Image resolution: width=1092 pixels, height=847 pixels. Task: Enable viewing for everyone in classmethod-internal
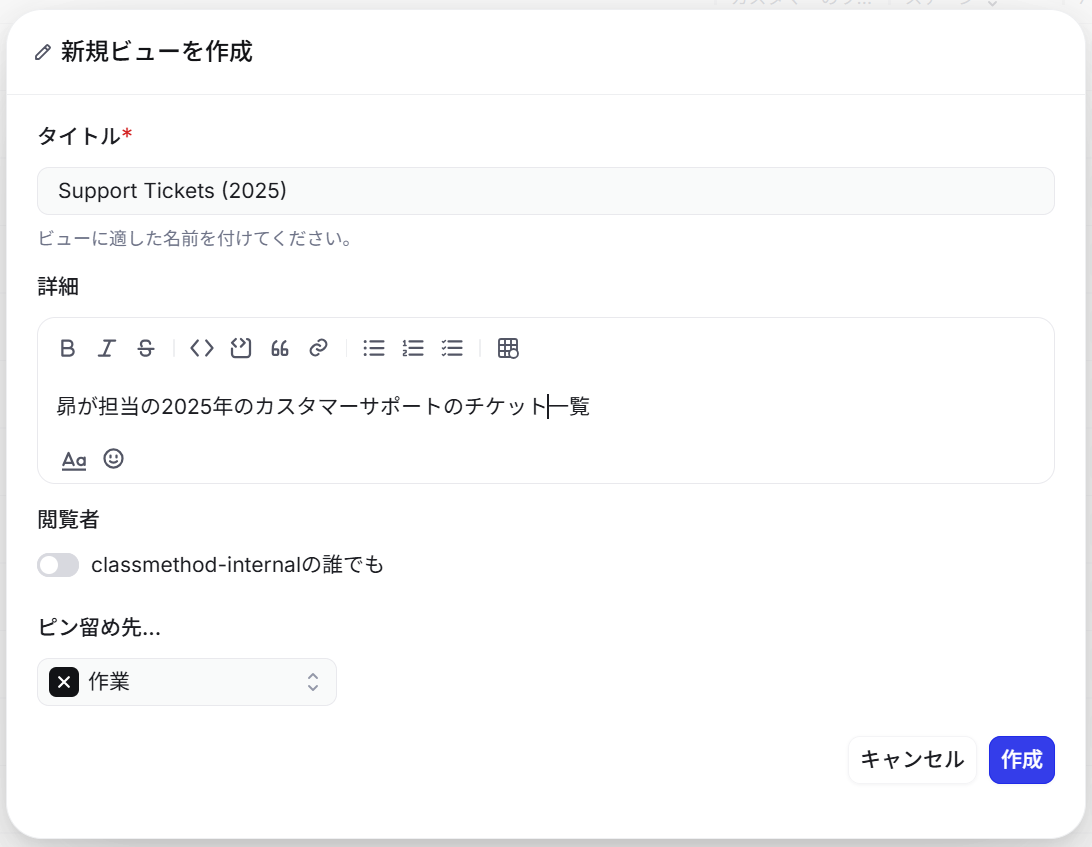click(57, 565)
